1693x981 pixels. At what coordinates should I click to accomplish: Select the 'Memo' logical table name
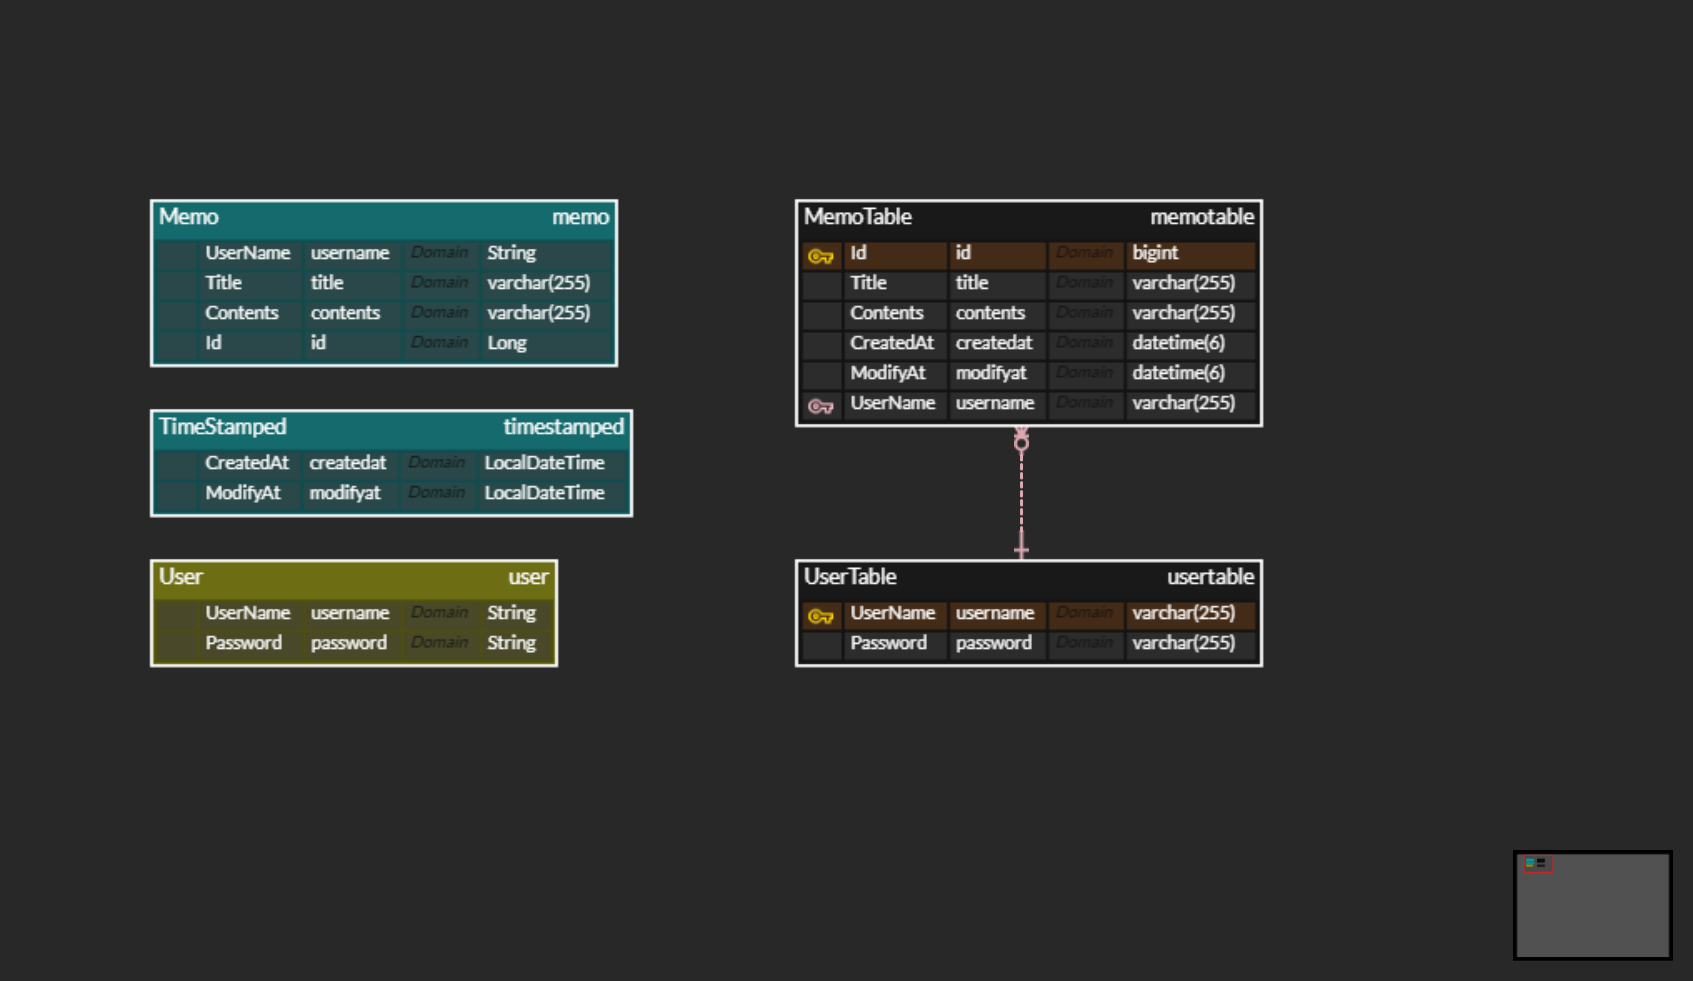point(188,217)
